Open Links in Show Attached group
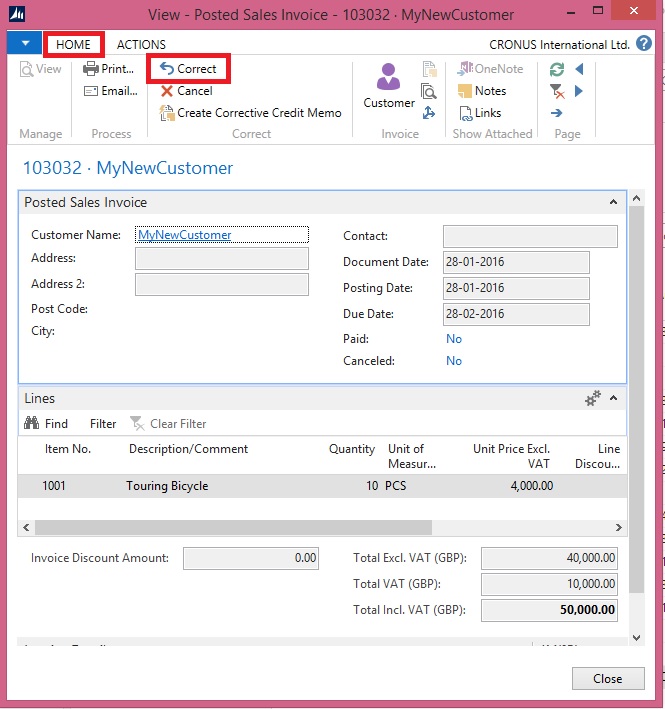 click(x=479, y=113)
